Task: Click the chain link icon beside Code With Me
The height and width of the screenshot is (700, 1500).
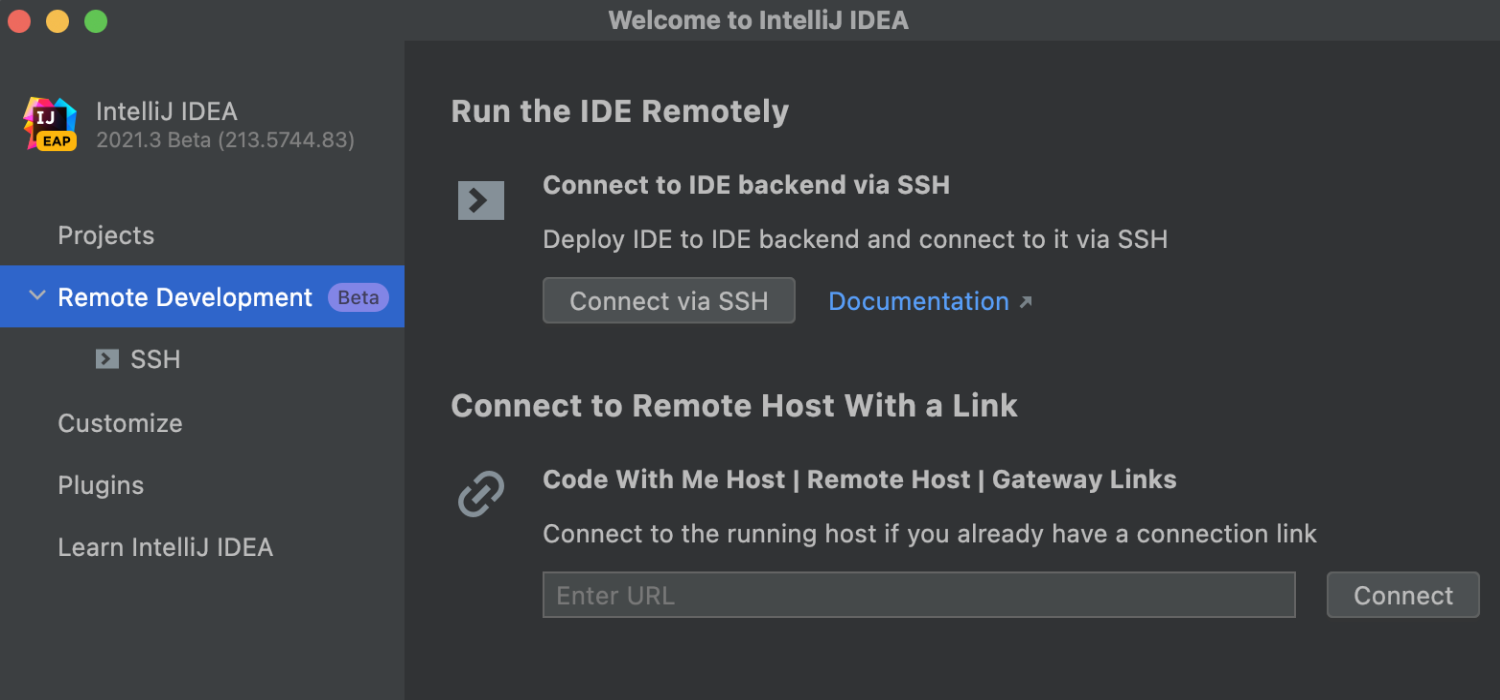Action: click(481, 494)
